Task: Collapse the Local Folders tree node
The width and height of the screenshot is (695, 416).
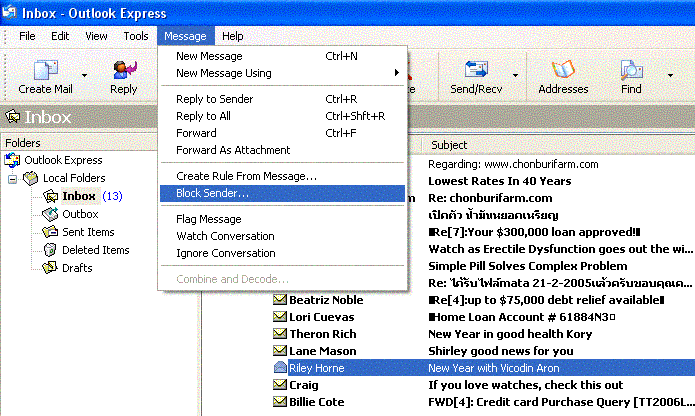Action: pos(12,179)
